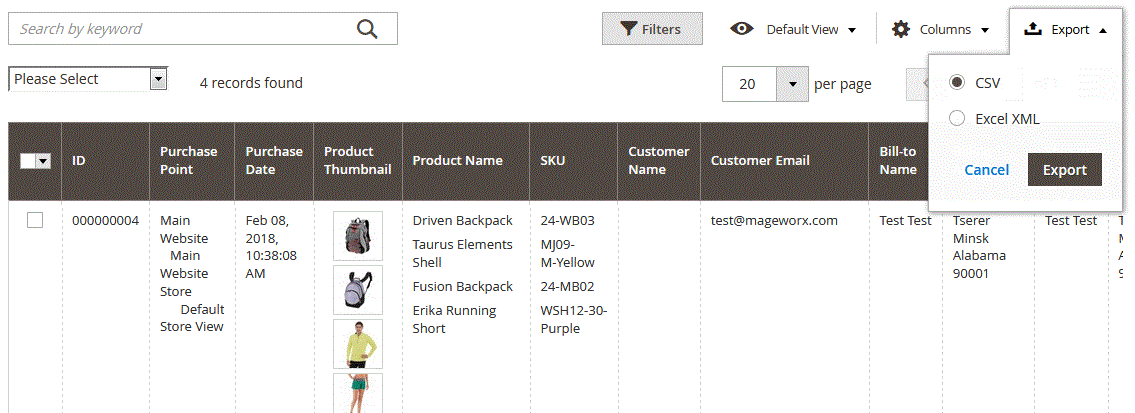The image size is (1135, 413).
Task: Click the eye icon beside Default View
Action: click(742, 29)
